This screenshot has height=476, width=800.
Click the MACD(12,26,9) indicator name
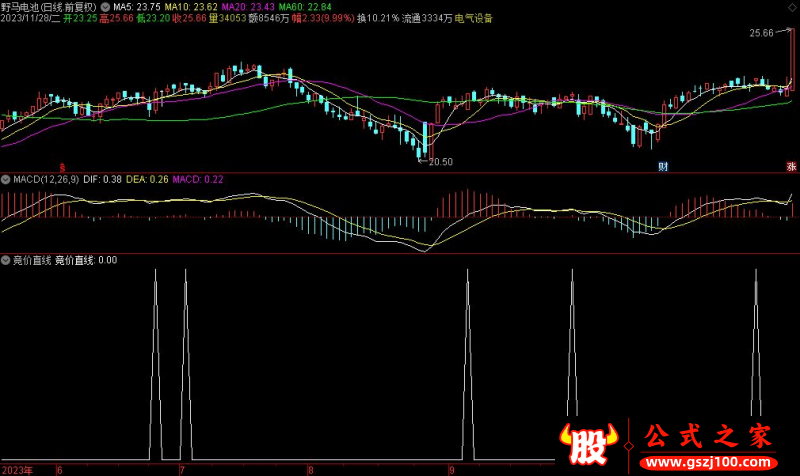[x=46, y=180]
